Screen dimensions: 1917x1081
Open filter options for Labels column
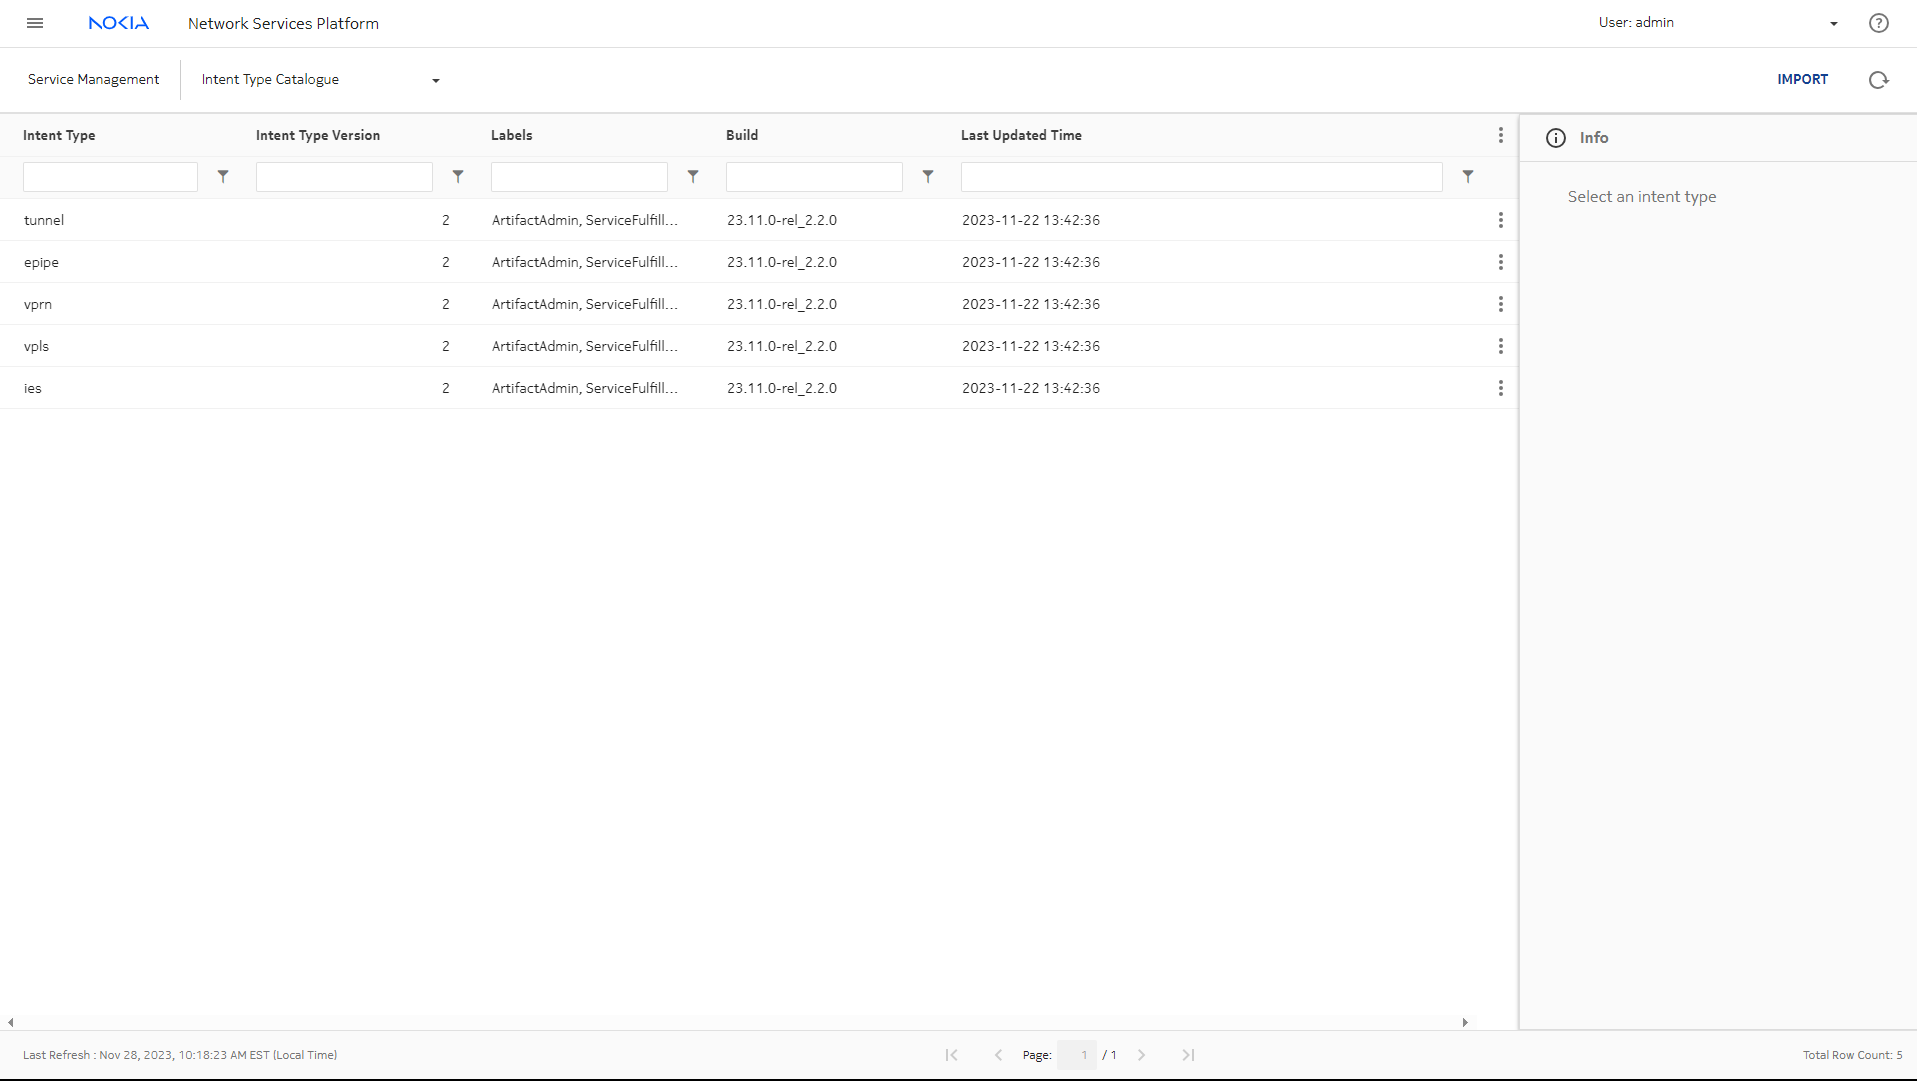coord(693,176)
